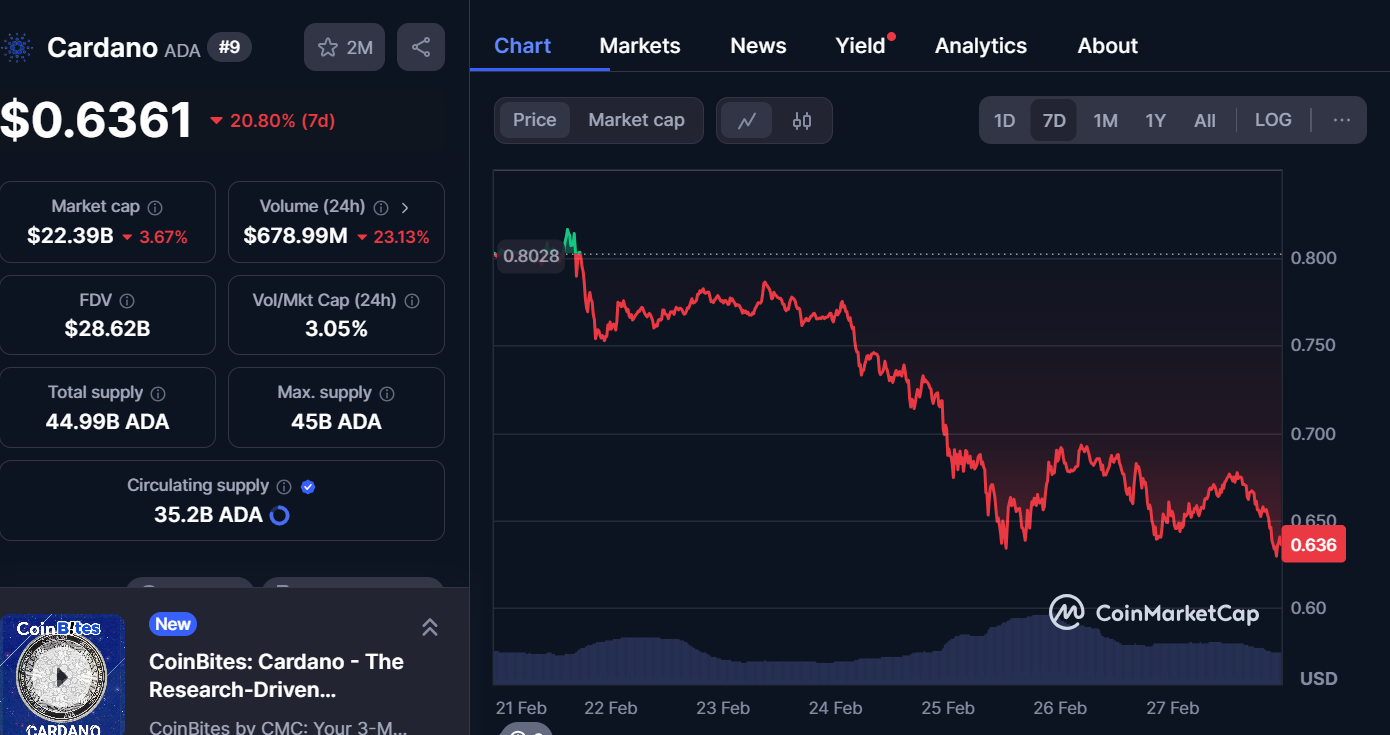Viewport: 1390px width, 735px height.
Task: Show Max. supply info icon
Action: pos(387,393)
